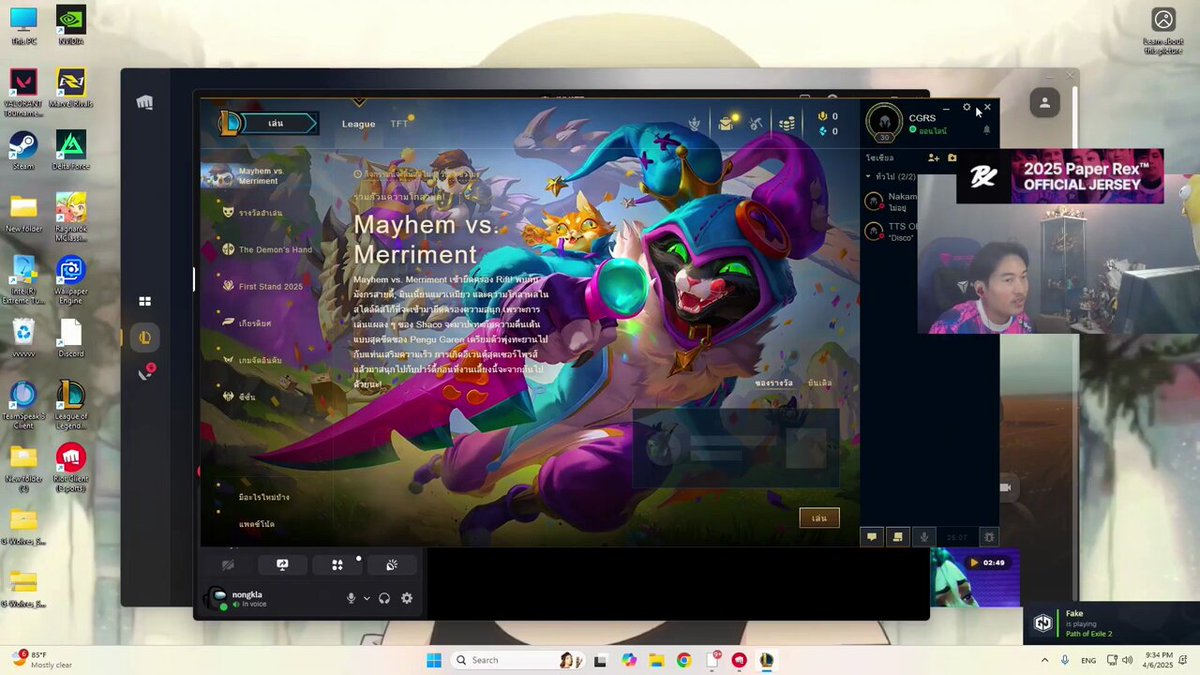Open CGRS profile avatar in League client
This screenshot has height=675, width=1200.
click(x=883, y=122)
